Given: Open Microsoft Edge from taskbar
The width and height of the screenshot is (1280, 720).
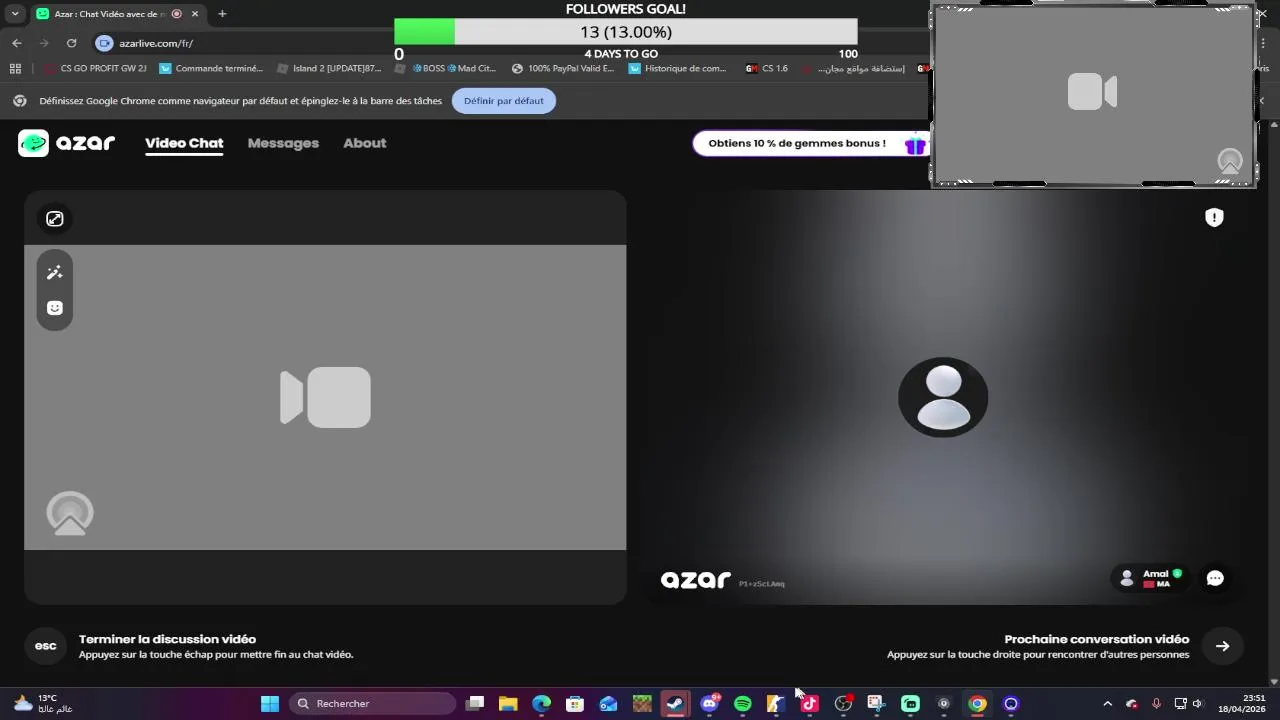Looking at the screenshot, I should click(x=541, y=704).
